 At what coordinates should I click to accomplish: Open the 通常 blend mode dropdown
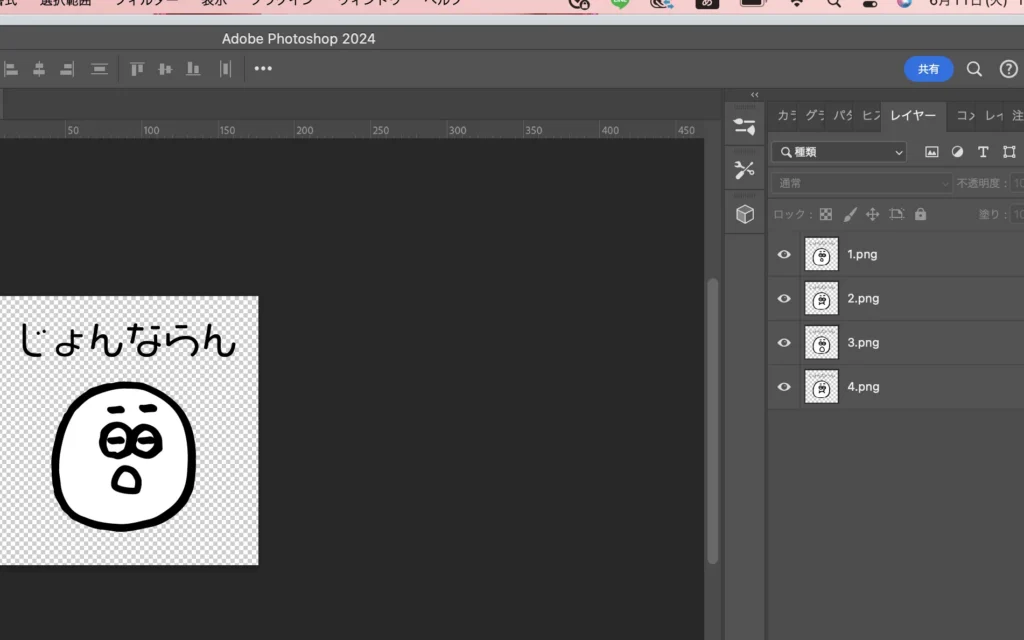(861, 183)
